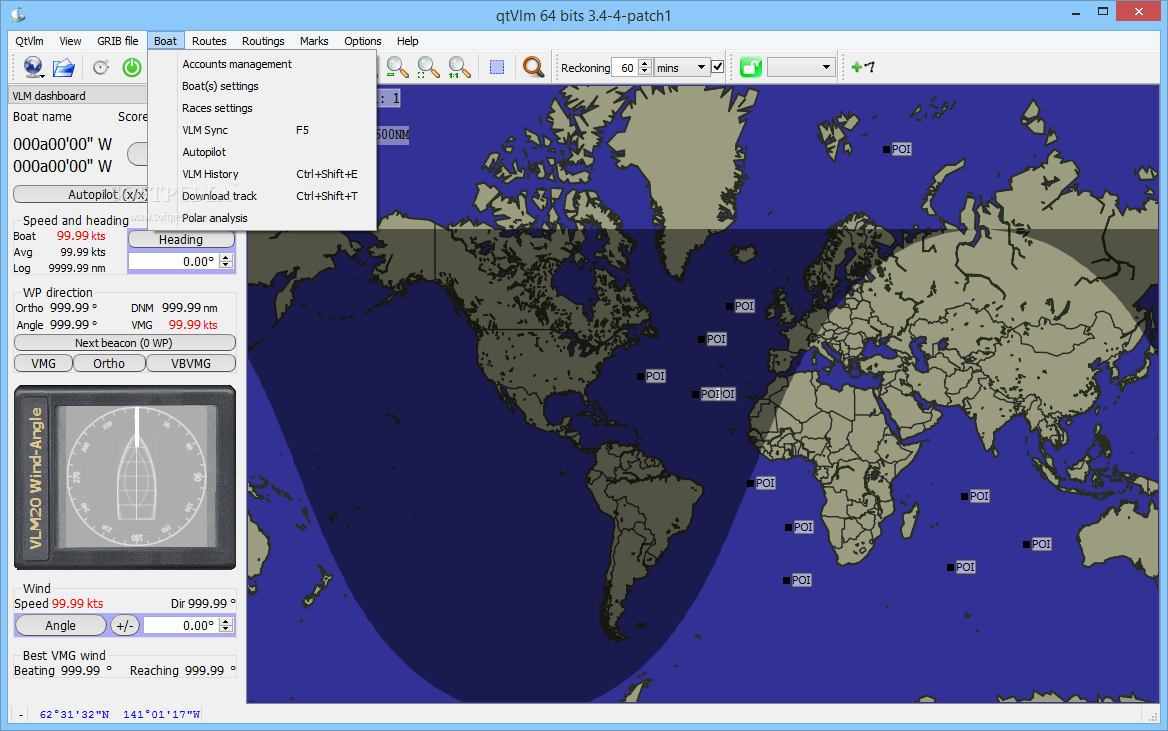The height and width of the screenshot is (731, 1168).
Task: Click the coordinates 62°31'32"N in status bar
Action: click(74, 715)
